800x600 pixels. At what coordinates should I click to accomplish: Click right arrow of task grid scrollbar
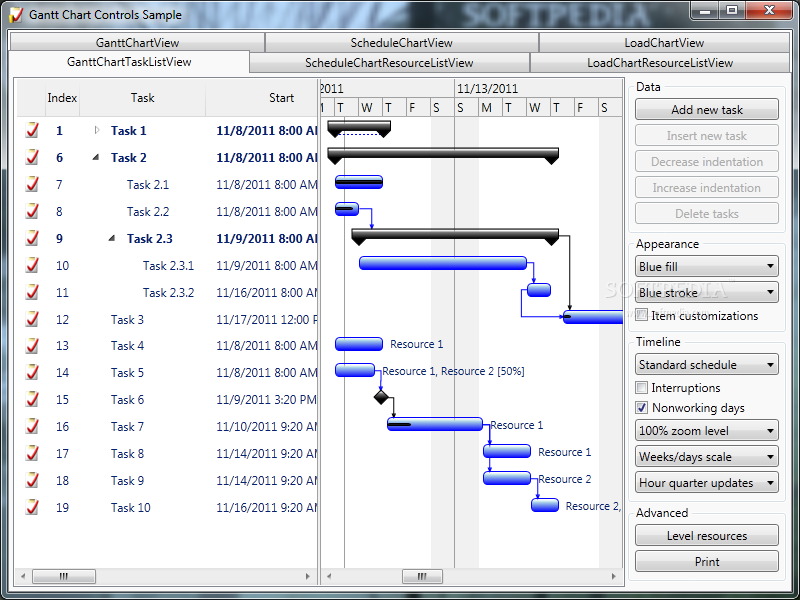(x=308, y=577)
